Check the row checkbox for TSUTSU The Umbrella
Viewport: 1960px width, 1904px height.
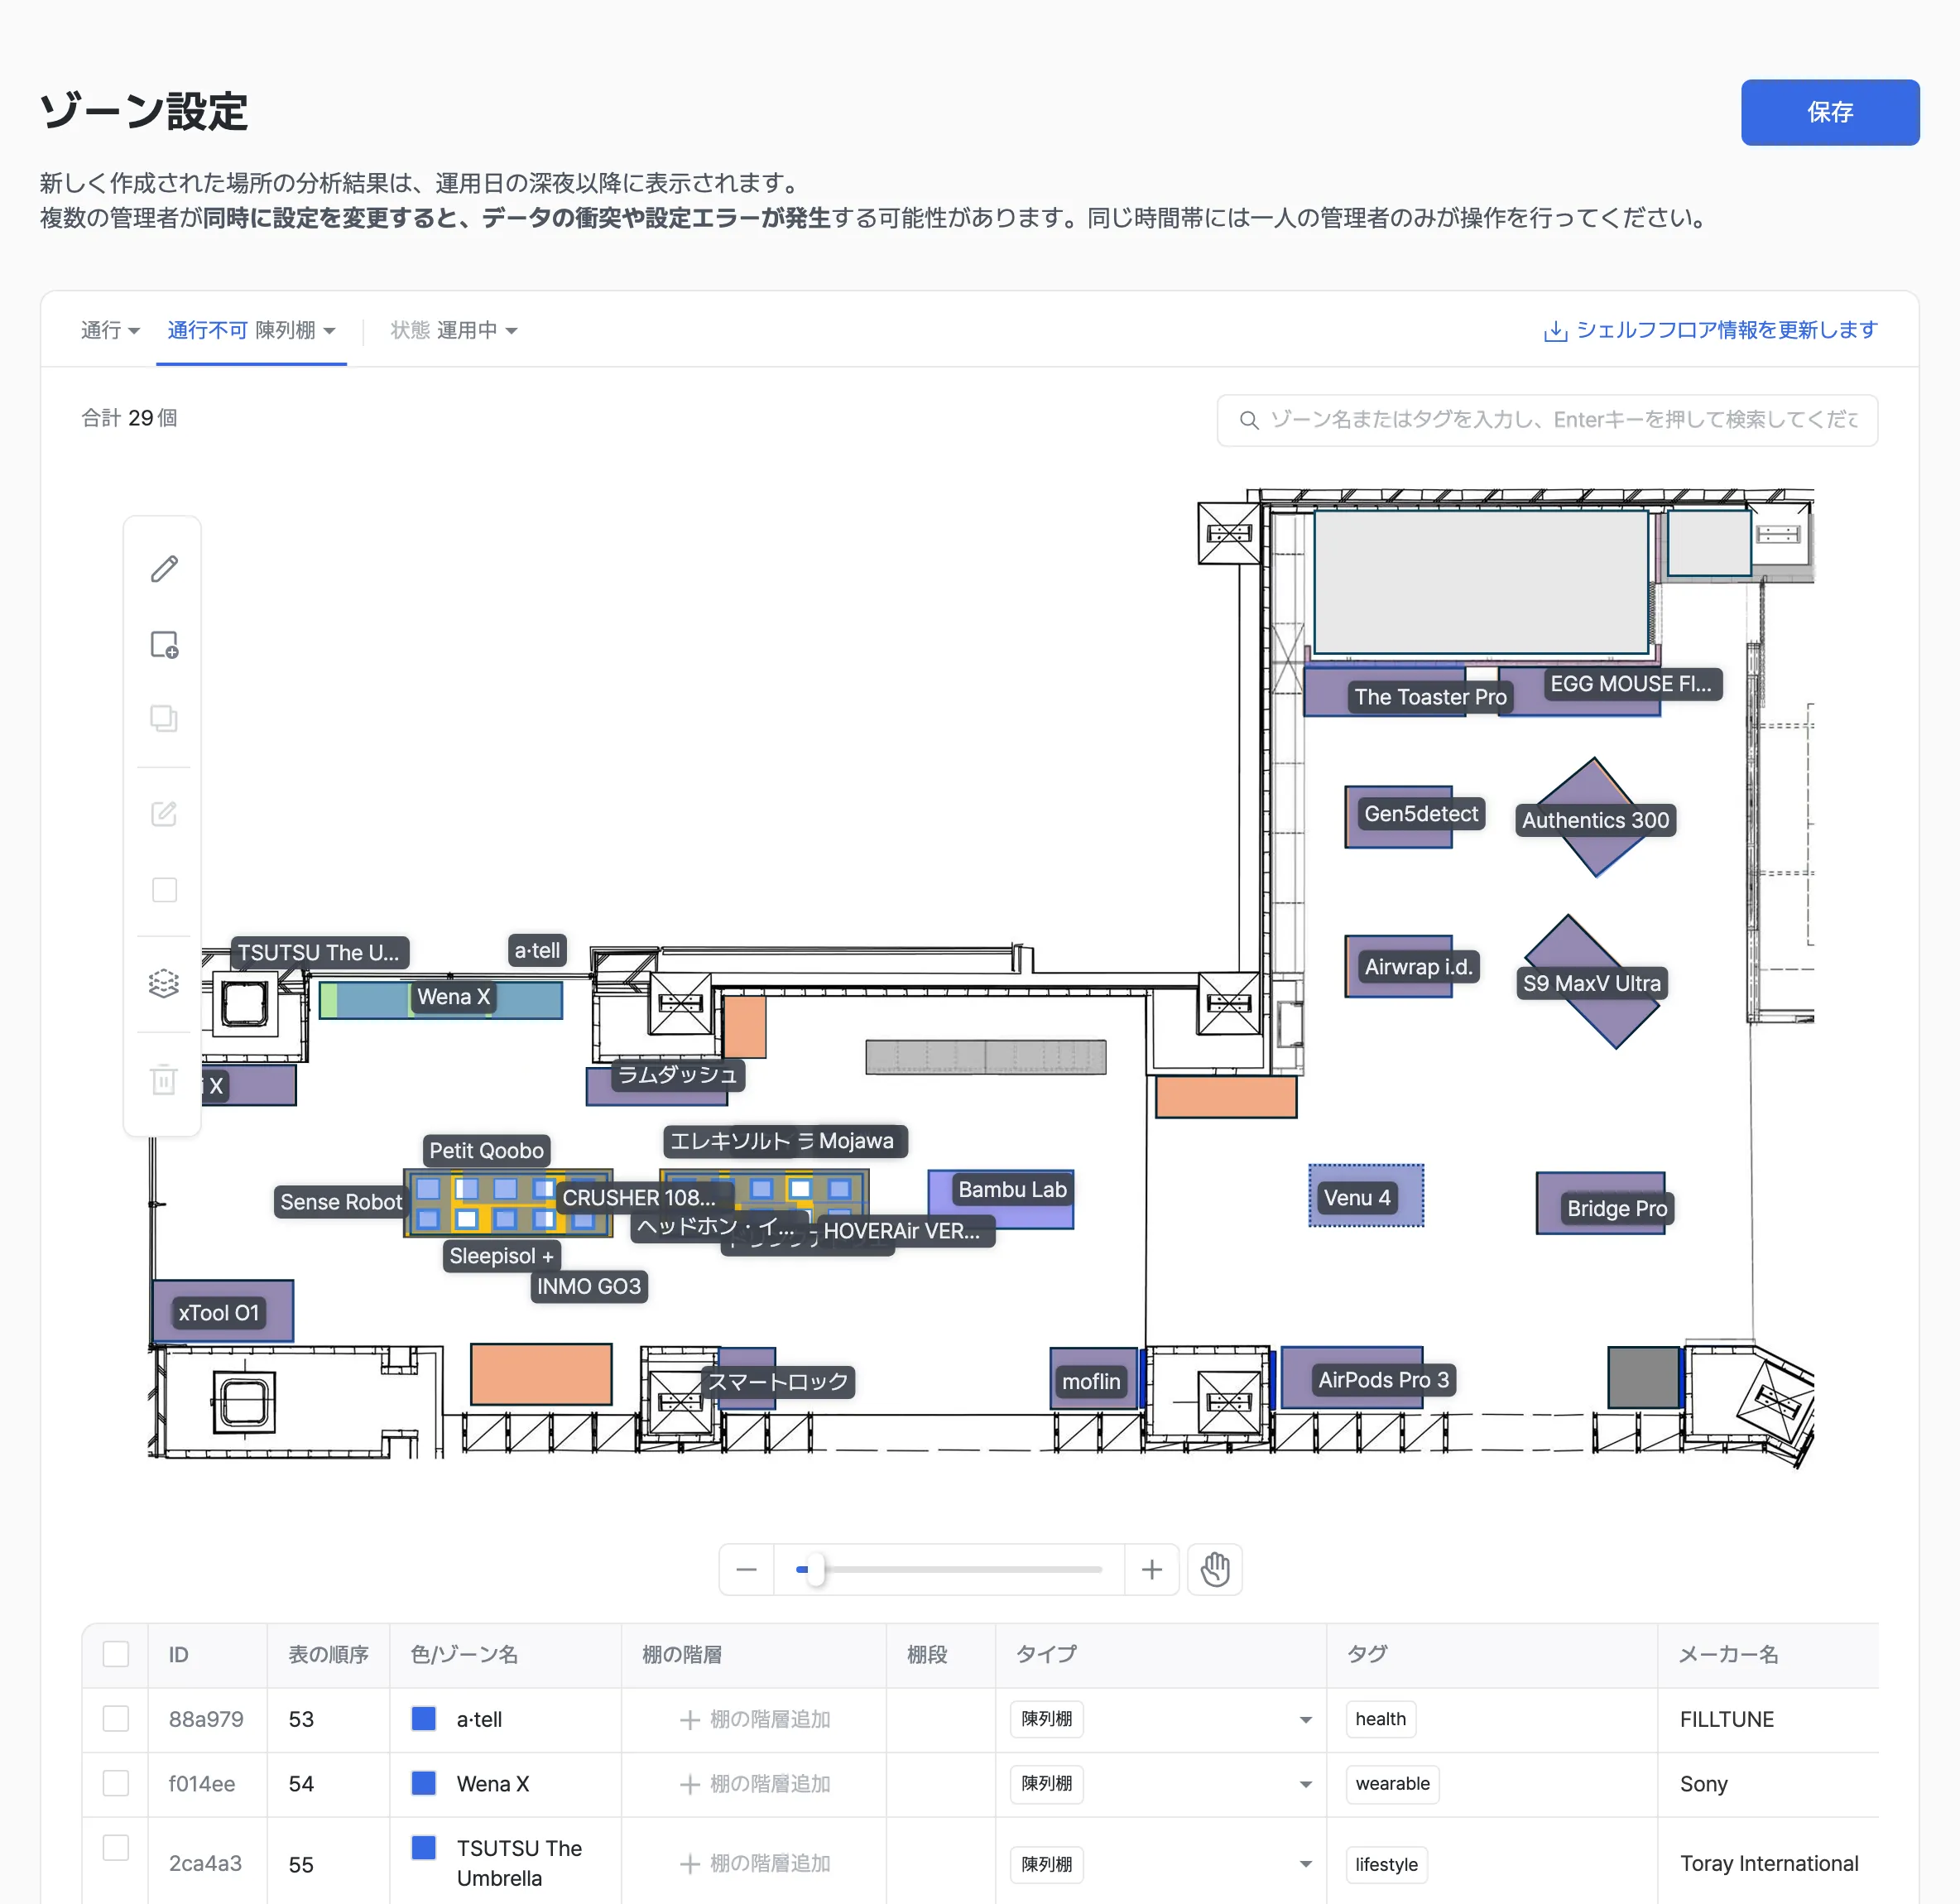pos(116,1847)
